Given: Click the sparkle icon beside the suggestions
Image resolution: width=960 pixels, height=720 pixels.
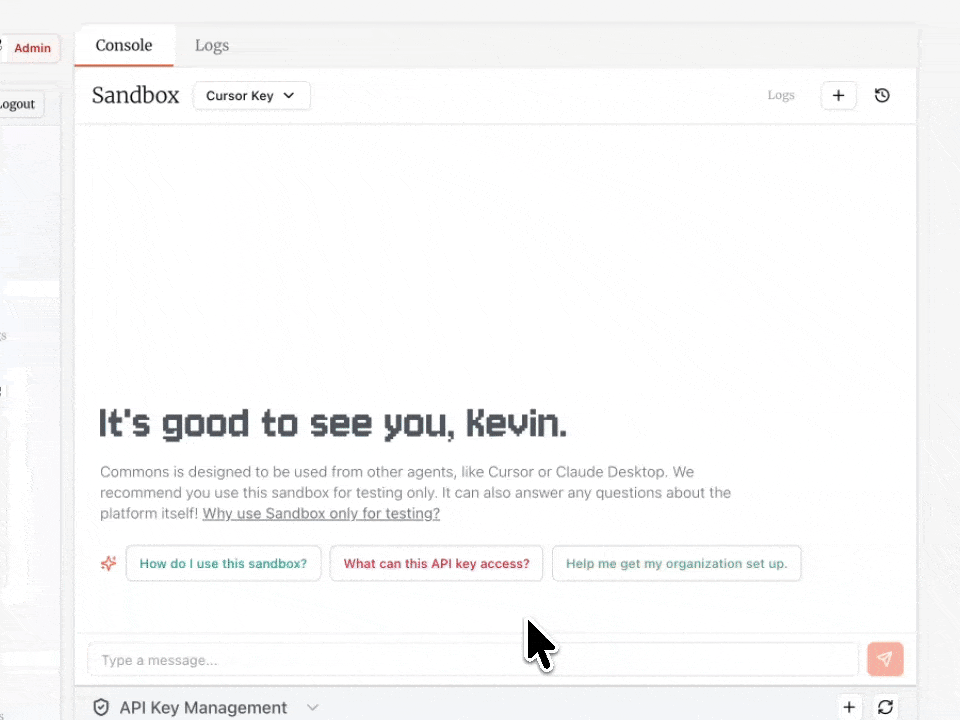Looking at the screenshot, I should coord(108,564).
